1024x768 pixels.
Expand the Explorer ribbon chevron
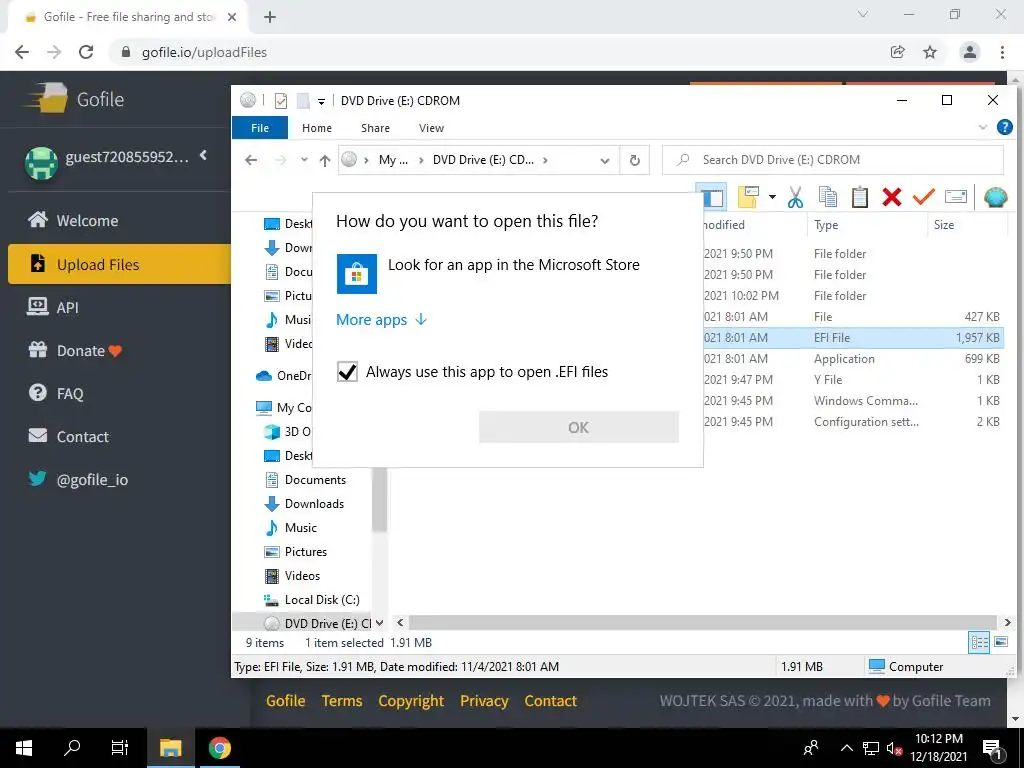coord(983,127)
